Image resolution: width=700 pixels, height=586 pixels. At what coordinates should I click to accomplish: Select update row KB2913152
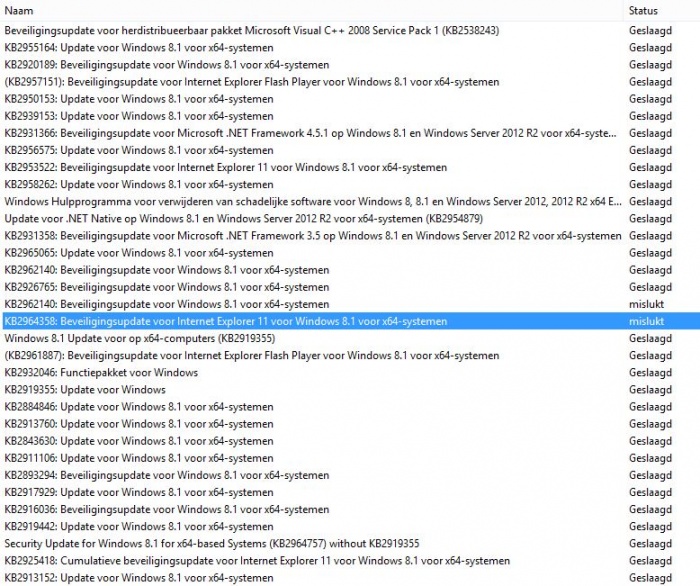click(350, 578)
